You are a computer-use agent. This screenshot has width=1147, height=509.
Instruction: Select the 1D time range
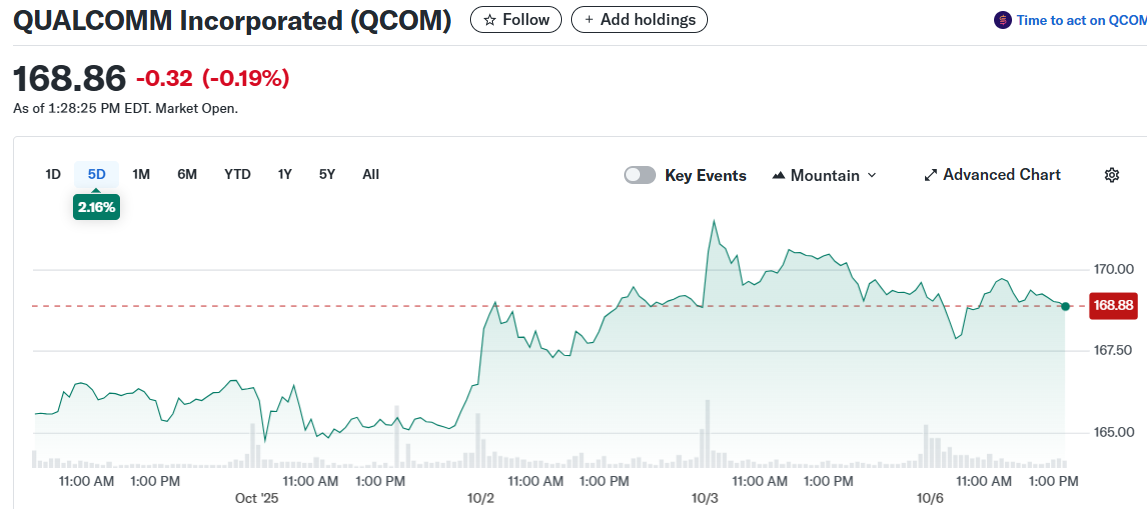[53, 174]
